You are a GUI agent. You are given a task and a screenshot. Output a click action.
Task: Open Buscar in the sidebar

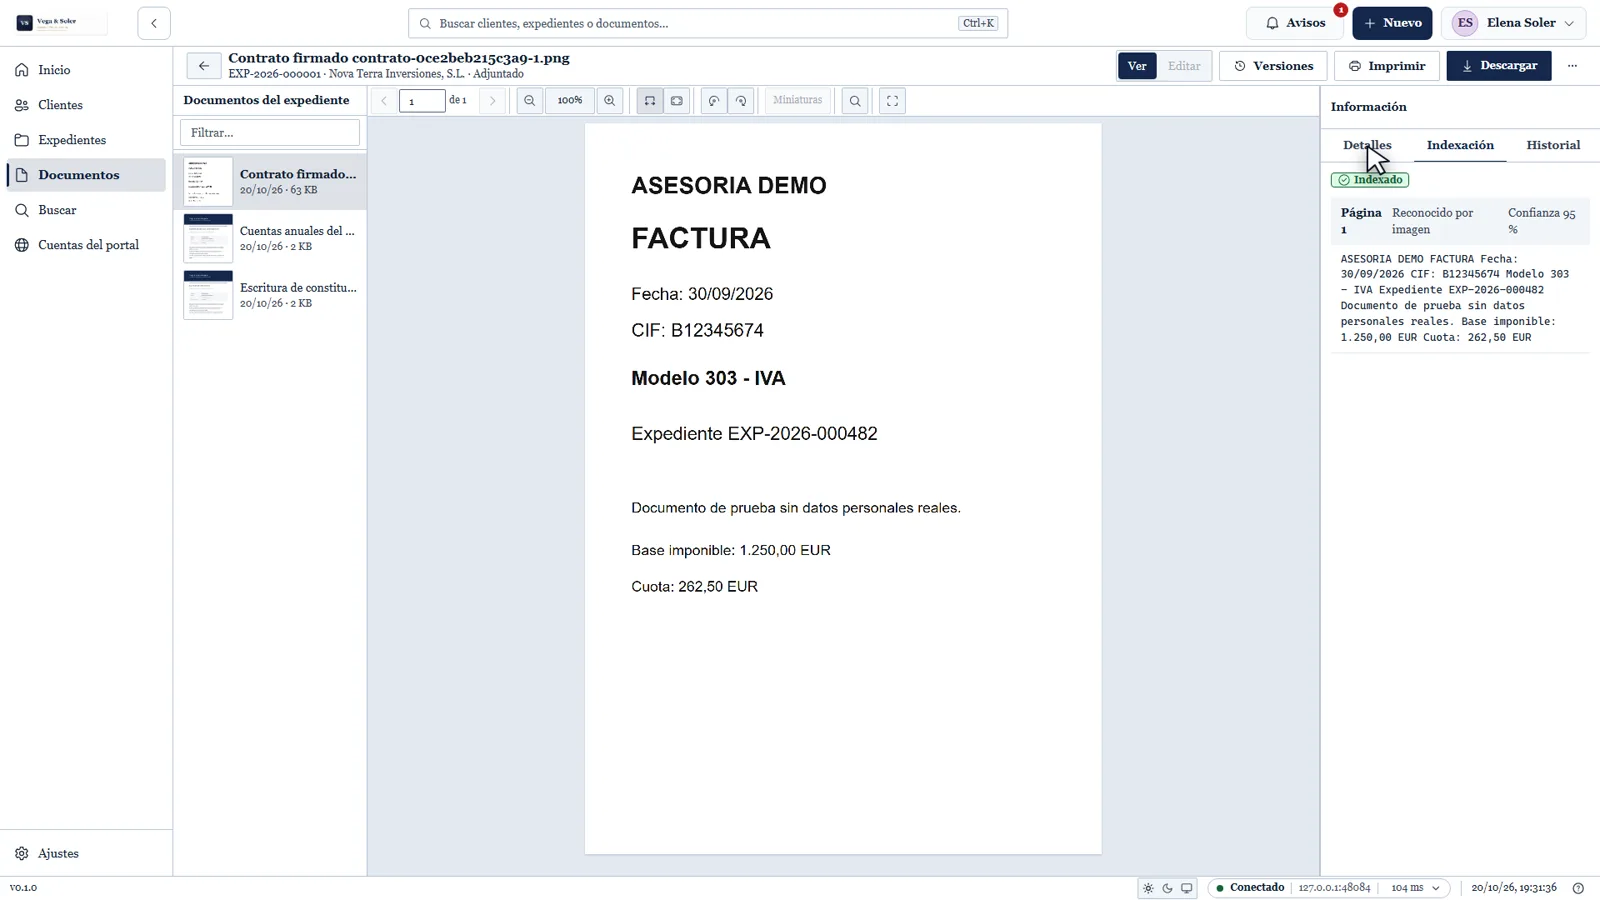pyautogui.click(x=86, y=210)
